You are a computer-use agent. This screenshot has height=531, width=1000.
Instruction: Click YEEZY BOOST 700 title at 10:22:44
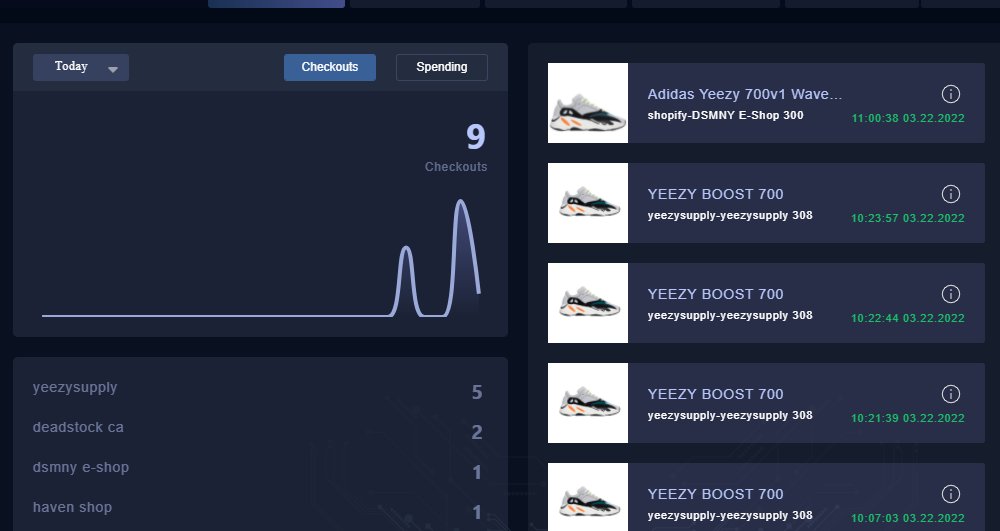pos(715,295)
